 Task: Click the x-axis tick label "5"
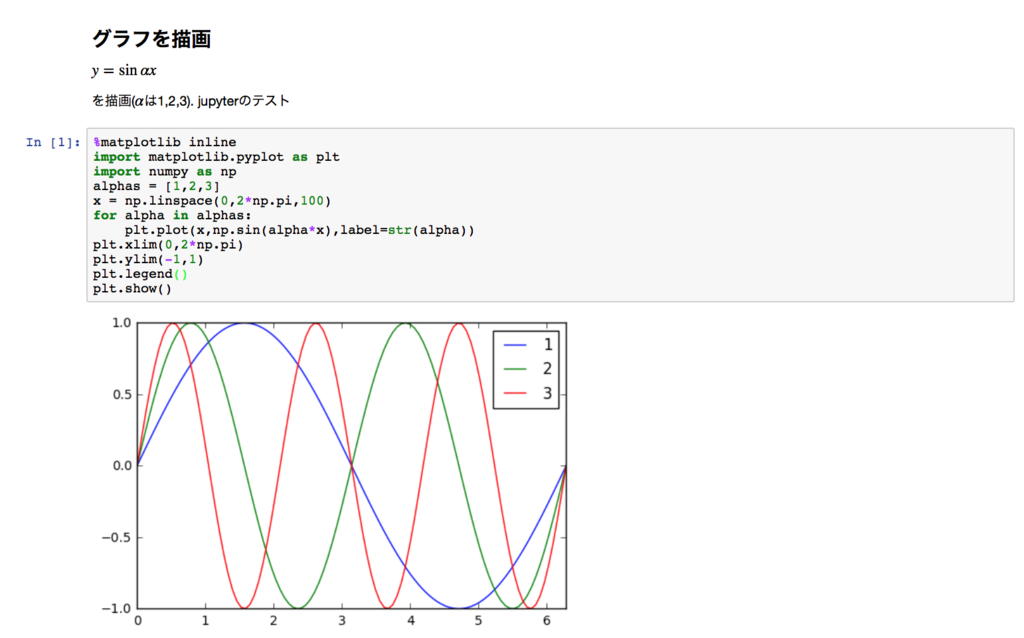(479, 621)
